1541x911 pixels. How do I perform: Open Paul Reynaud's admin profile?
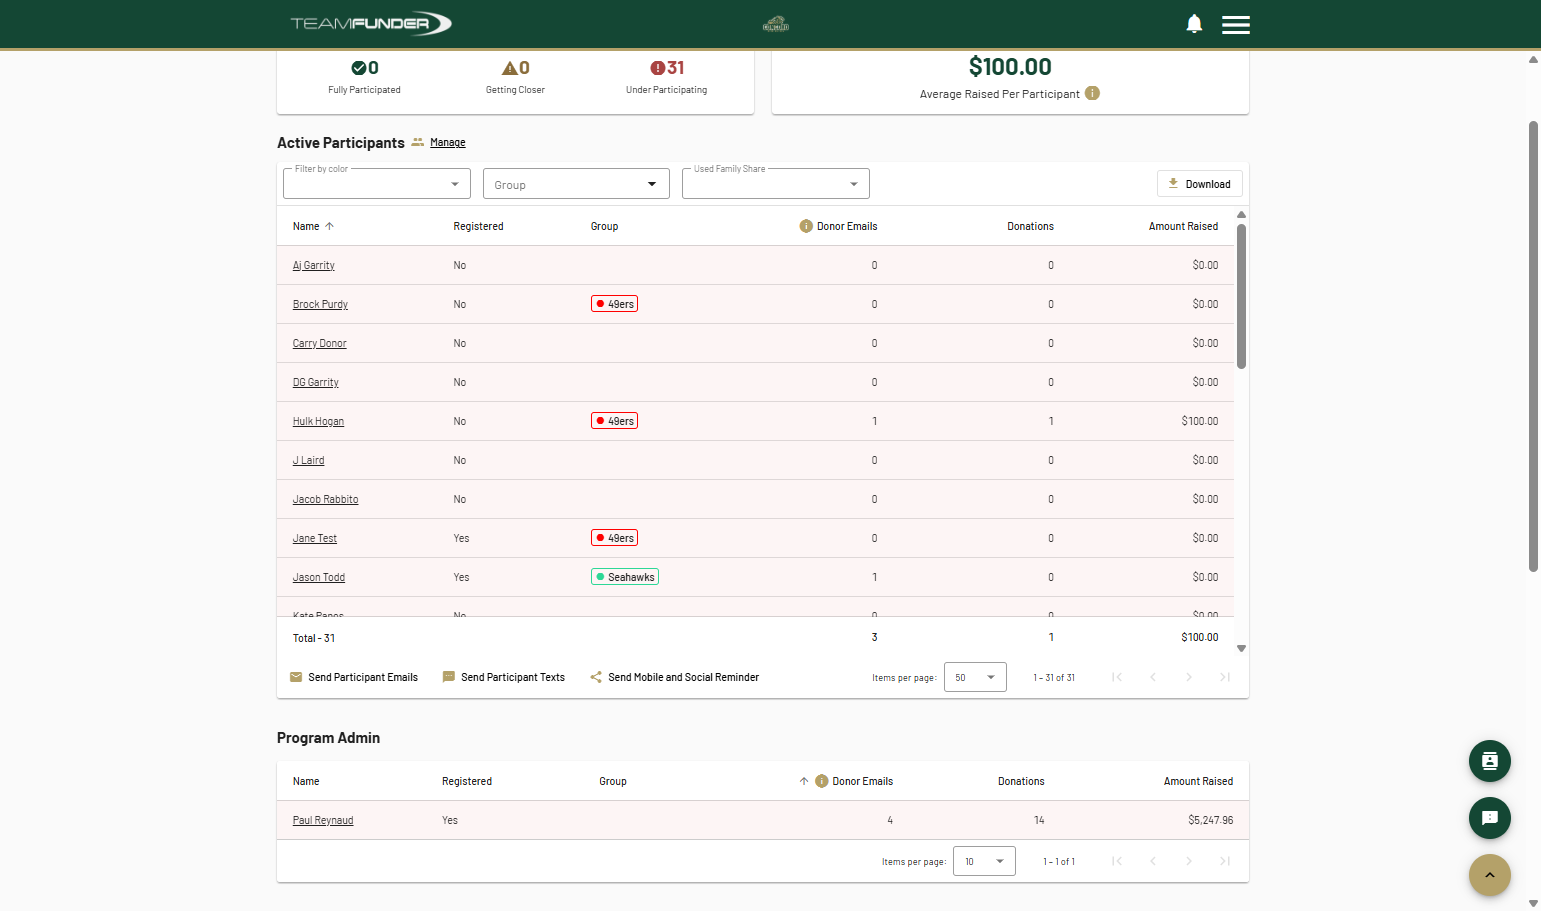pos(323,820)
